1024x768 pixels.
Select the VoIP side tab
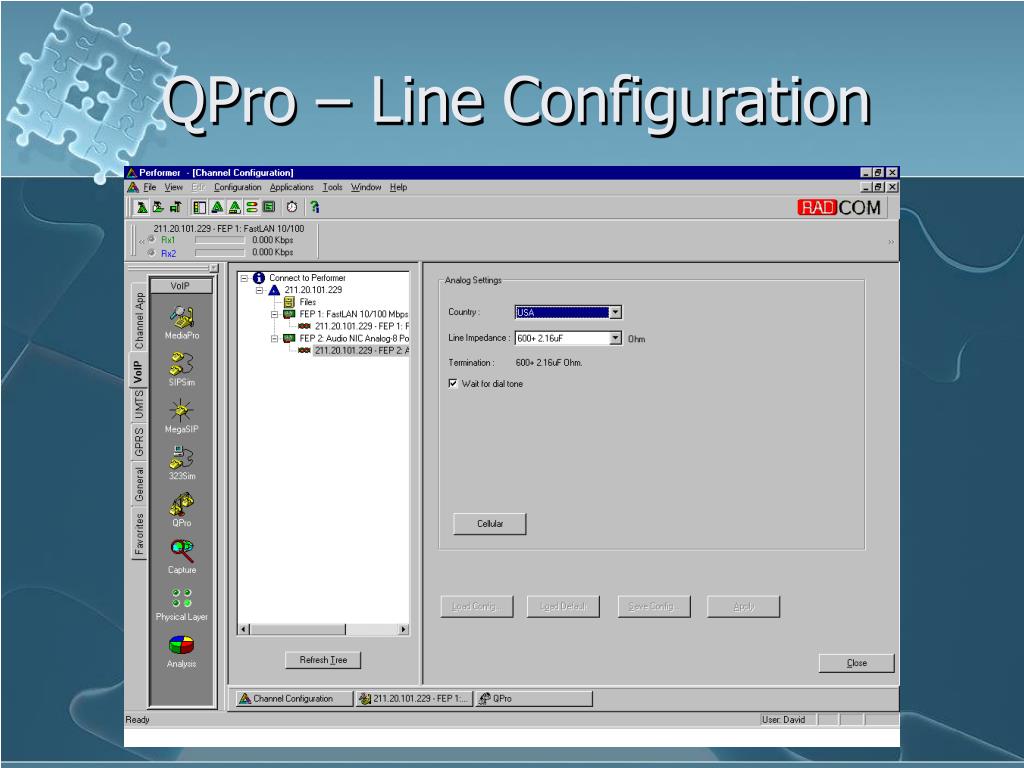tap(138, 372)
